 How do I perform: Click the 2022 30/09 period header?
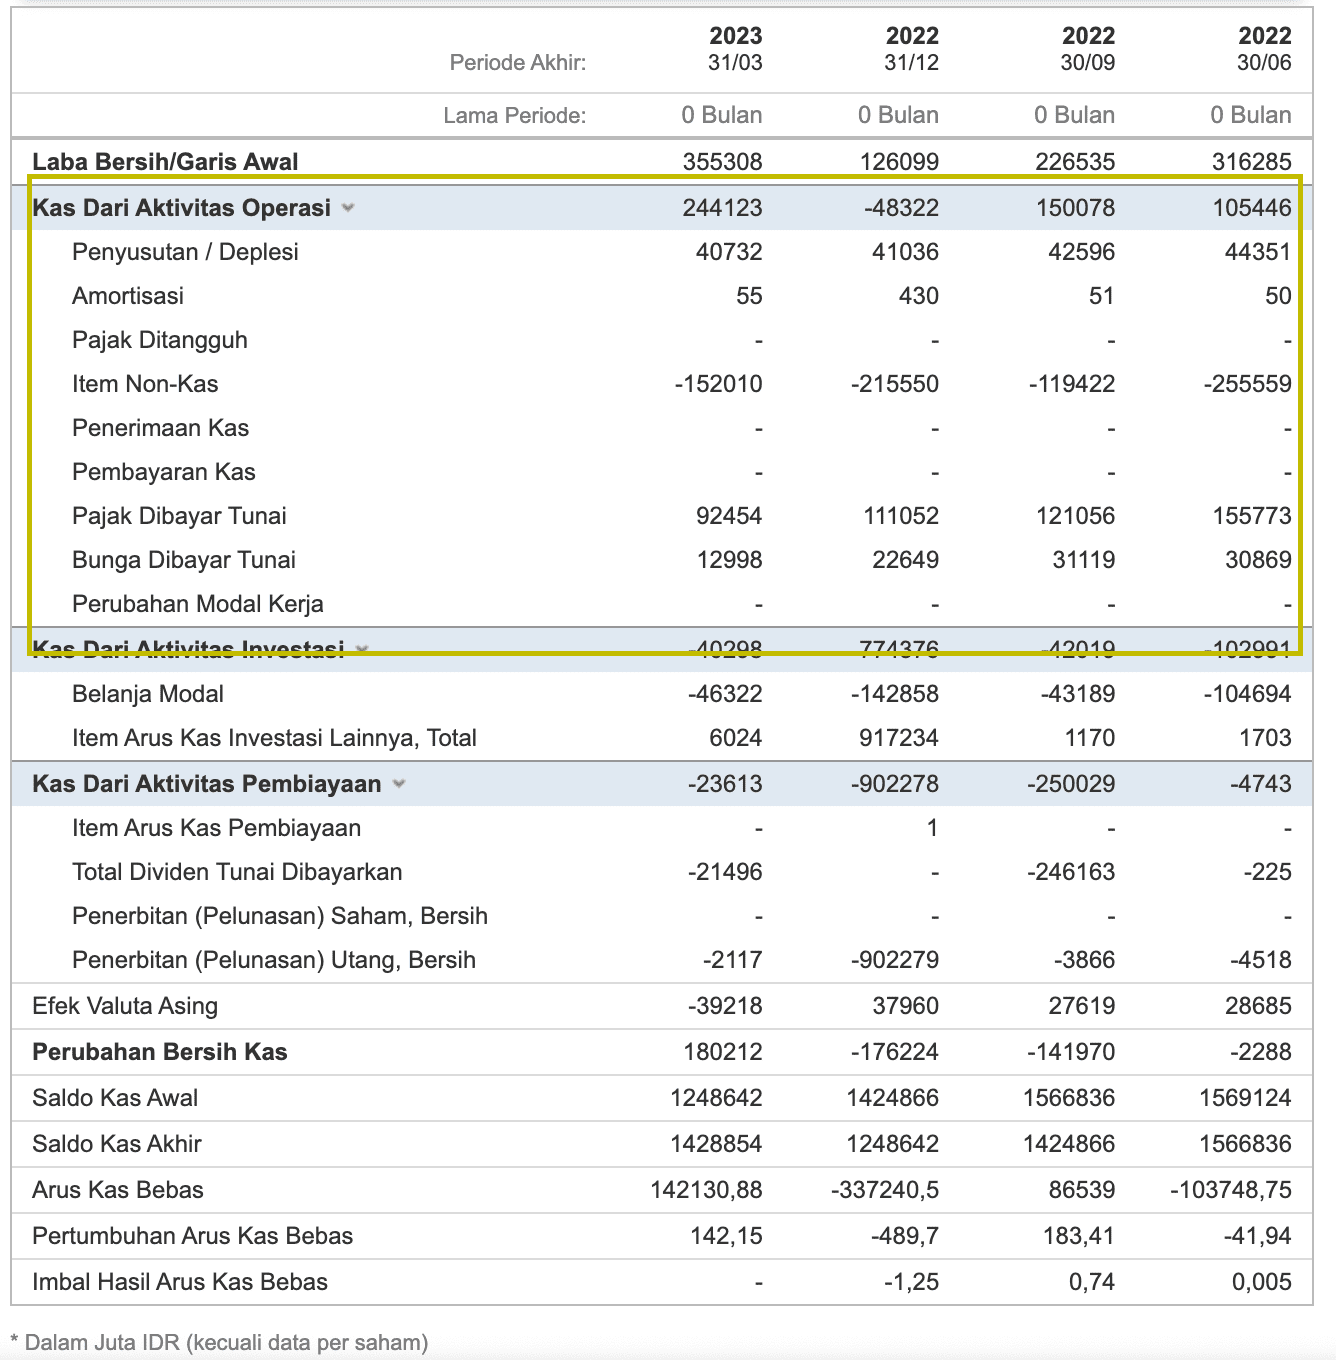point(1087,49)
